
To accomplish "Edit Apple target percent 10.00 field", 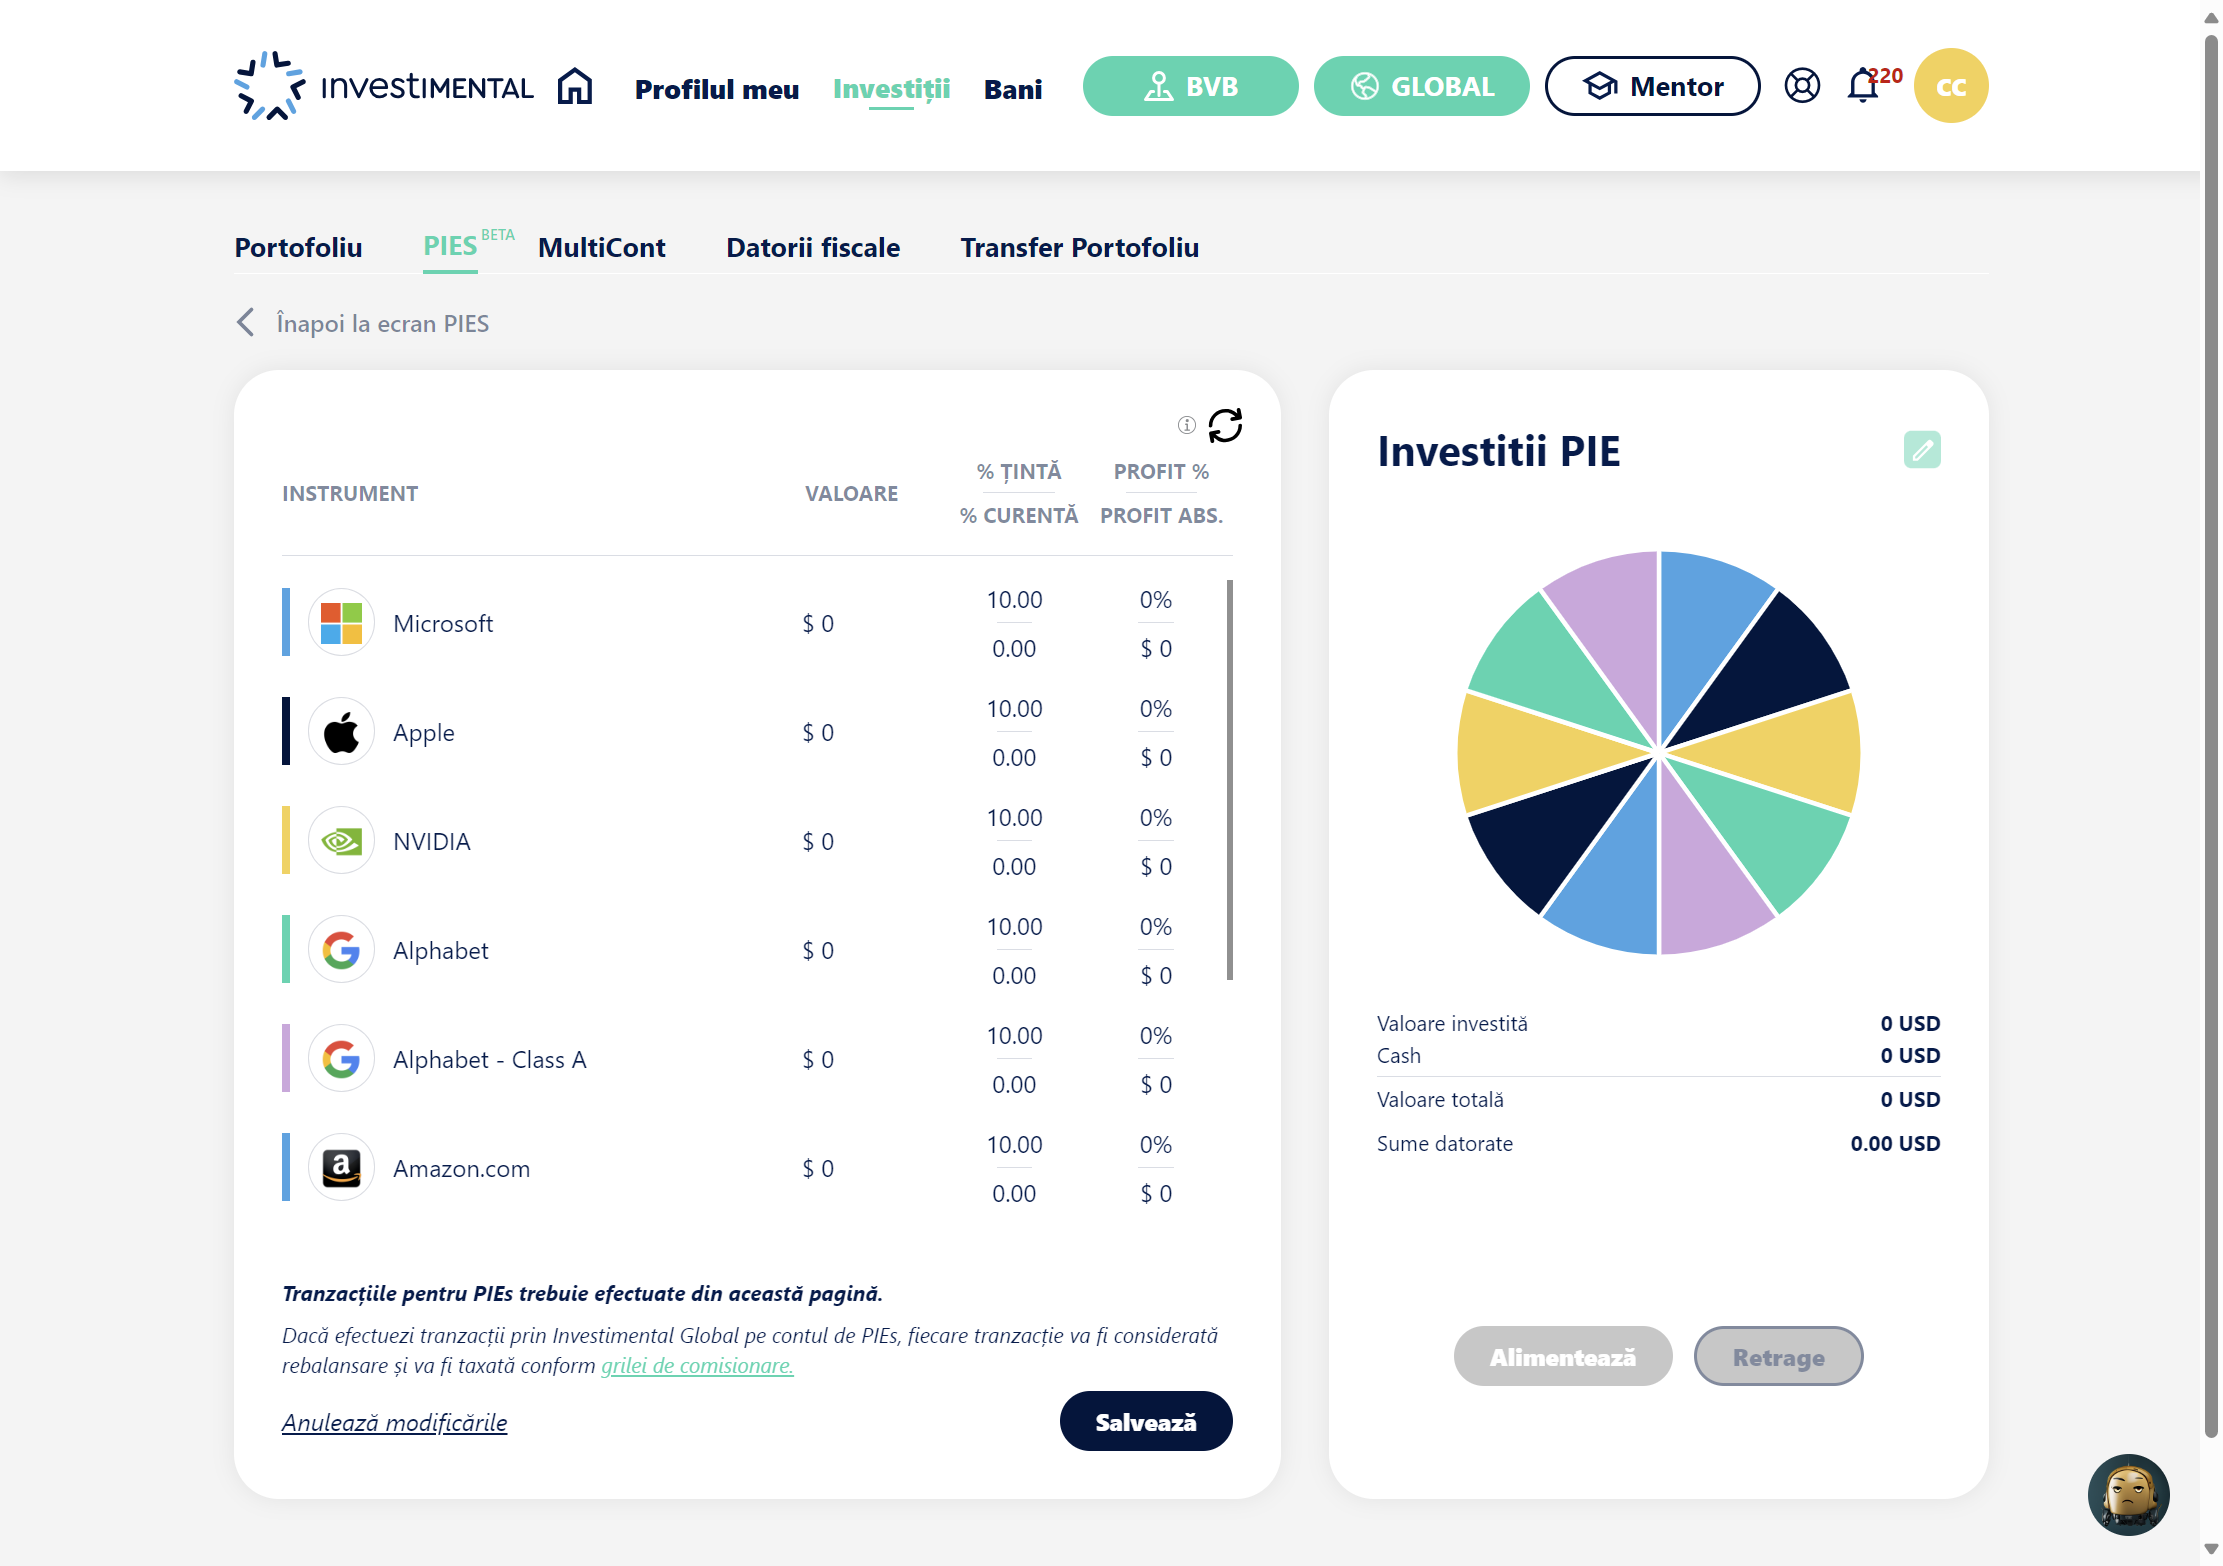I will [x=1014, y=709].
